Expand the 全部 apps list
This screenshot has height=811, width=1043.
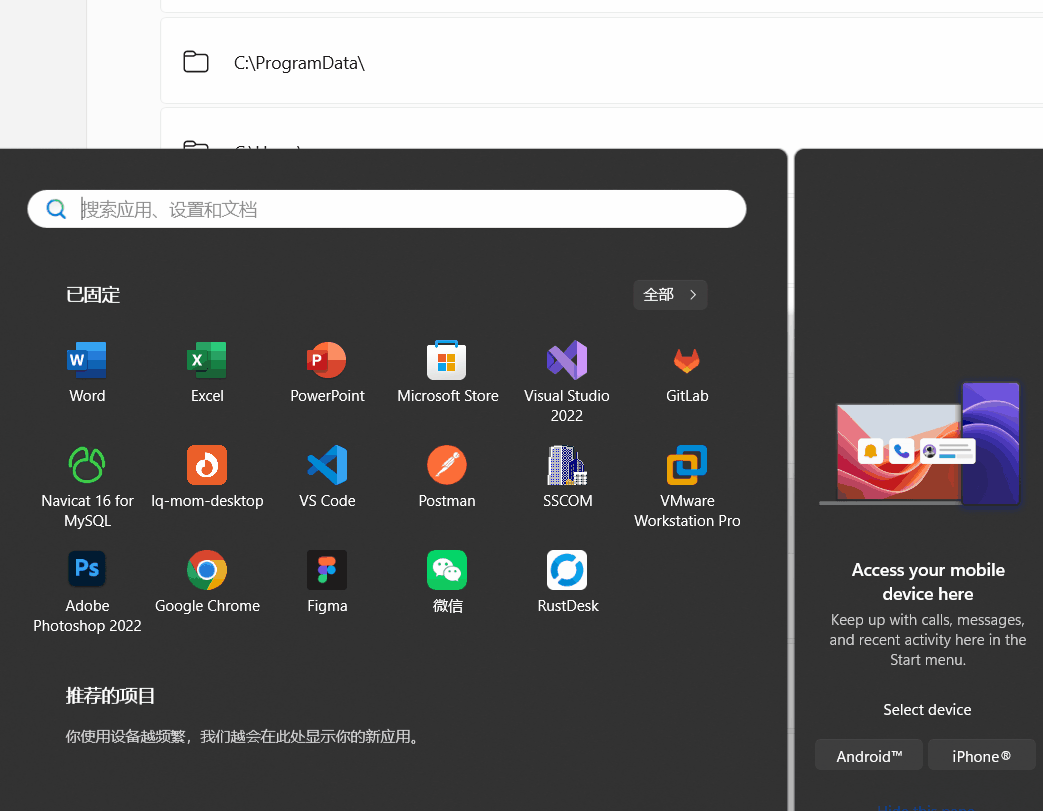click(x=670, y=294)
